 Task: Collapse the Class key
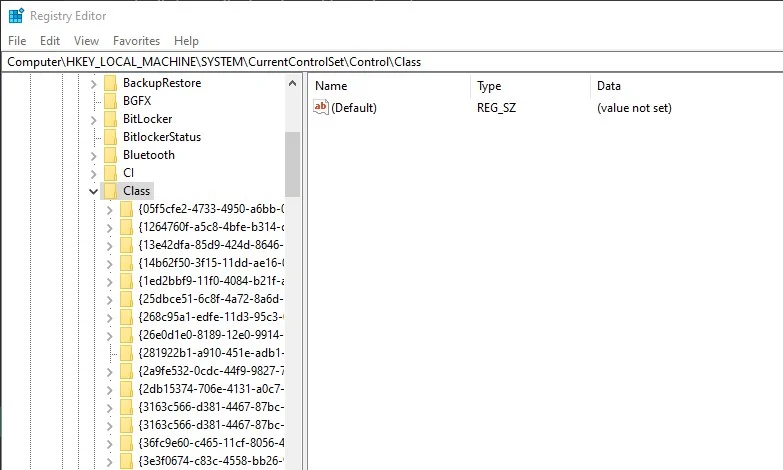tap(93, 191)
